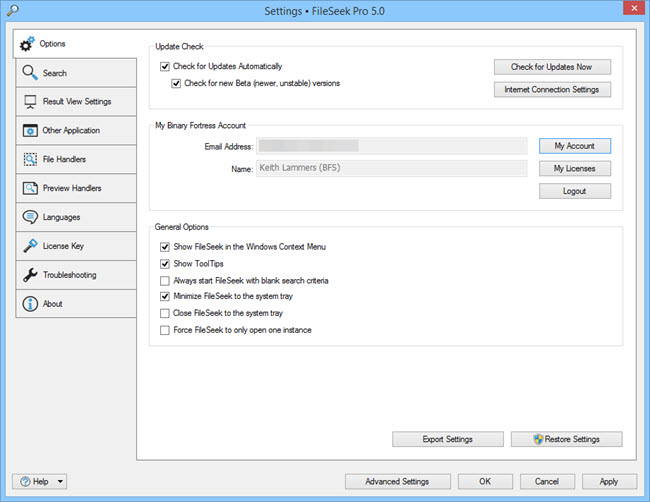Open the Languages tab label

click(61, 217)
